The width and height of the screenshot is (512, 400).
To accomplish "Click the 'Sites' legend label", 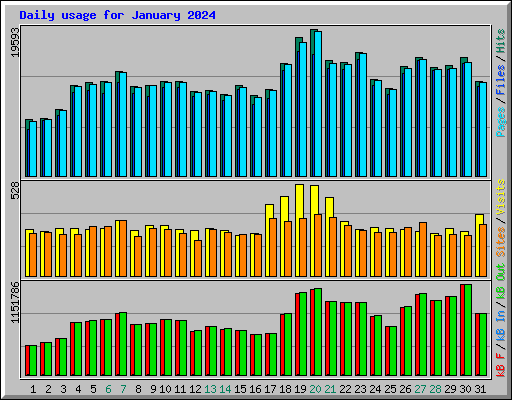I will click(x=501, y=242).
